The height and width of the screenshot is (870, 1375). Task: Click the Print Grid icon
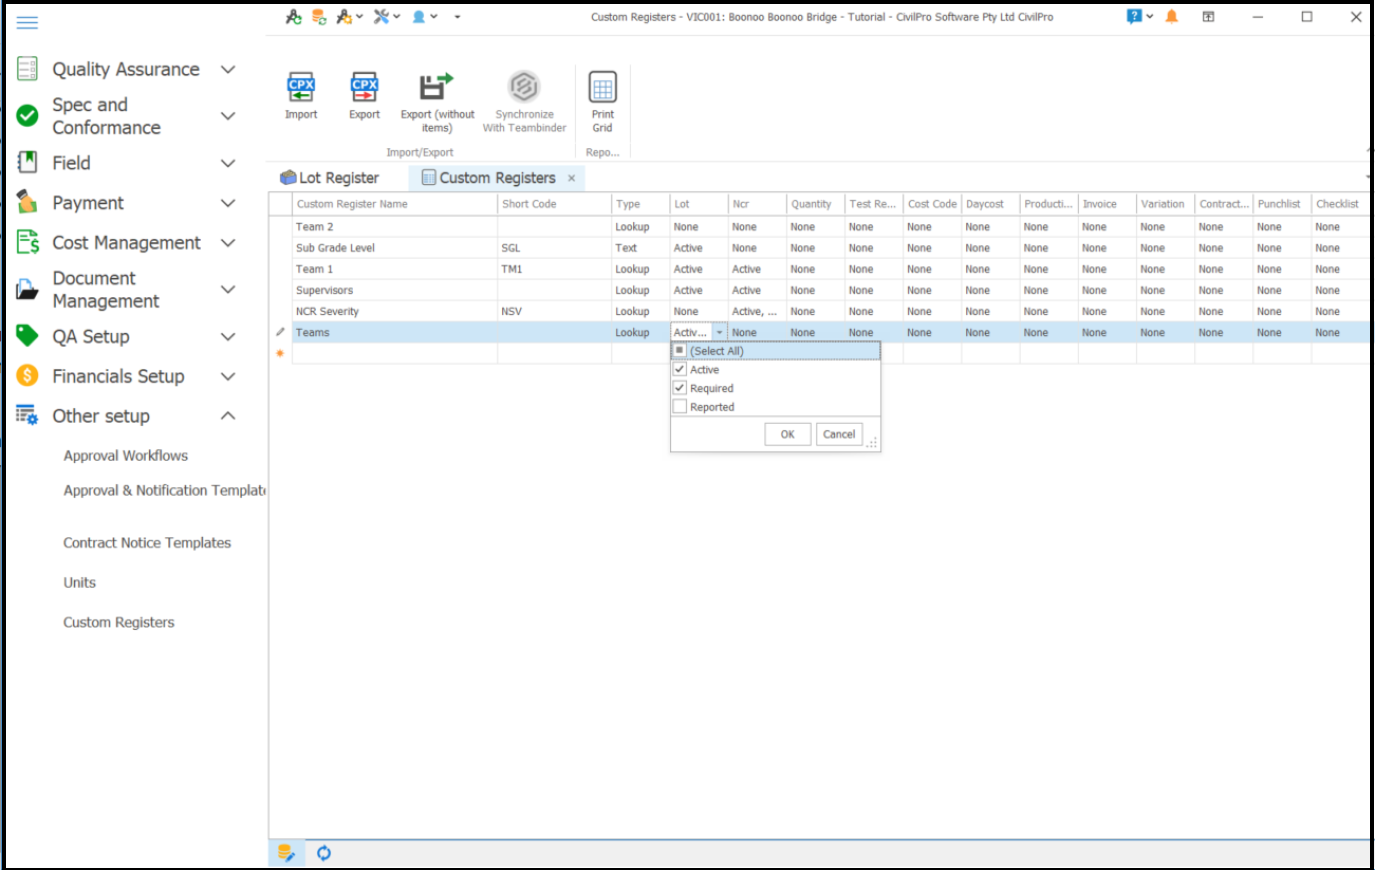(x=602, y=88)
